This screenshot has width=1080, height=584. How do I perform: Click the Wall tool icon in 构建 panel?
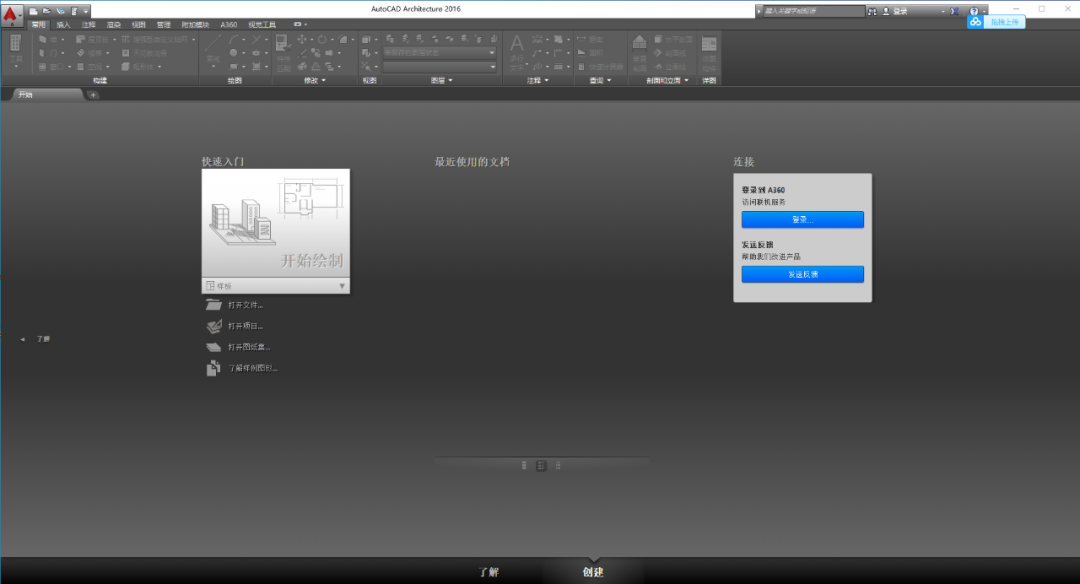click(43, 39)
